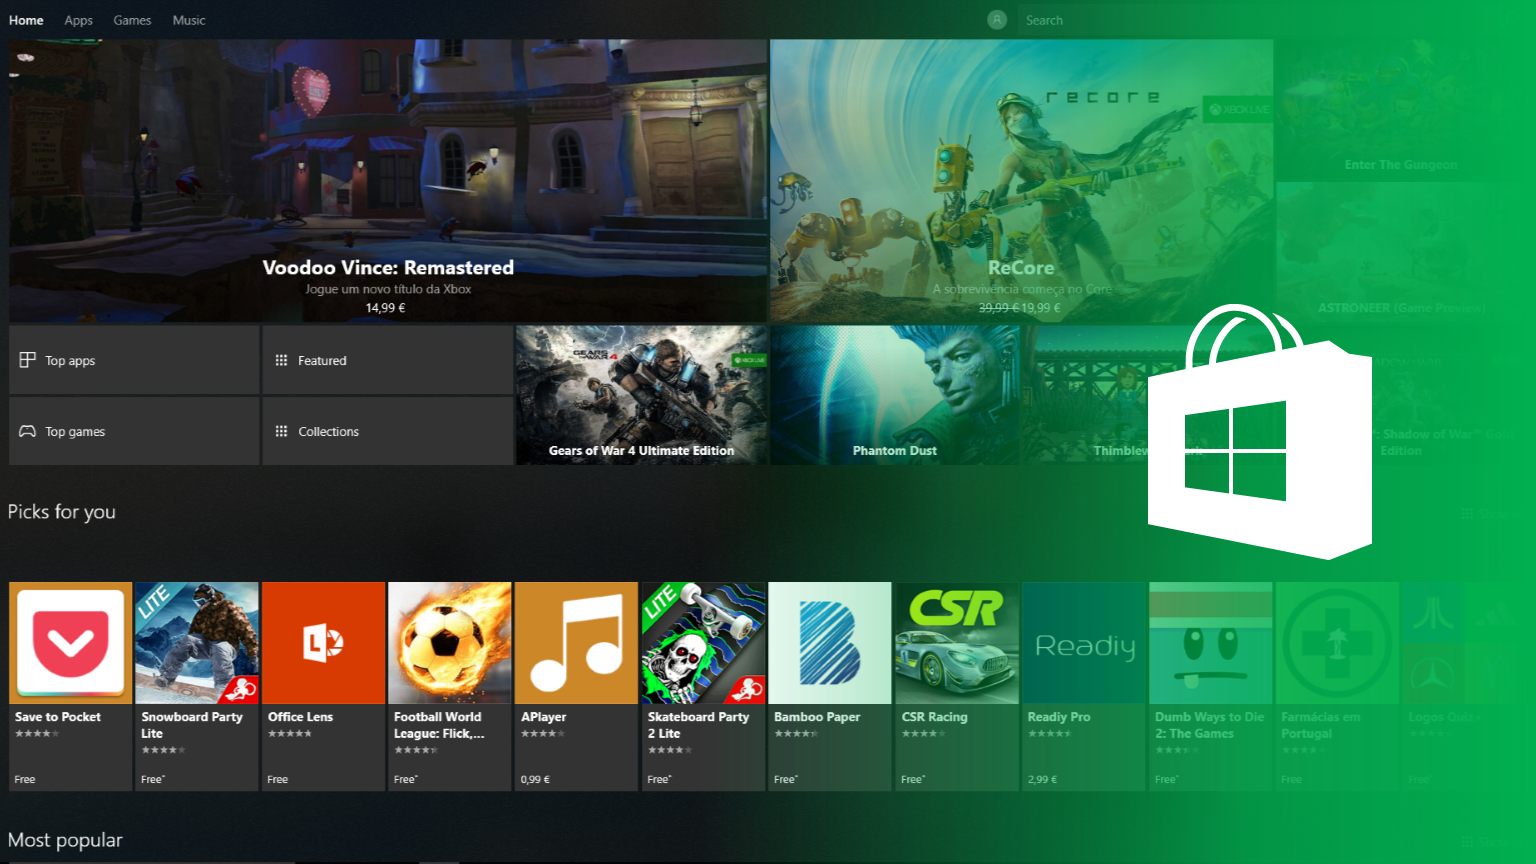This screenshot has height=864, width=1536.
Task: Open the CSR Racing app icon
Action: [x=956, y=643]
